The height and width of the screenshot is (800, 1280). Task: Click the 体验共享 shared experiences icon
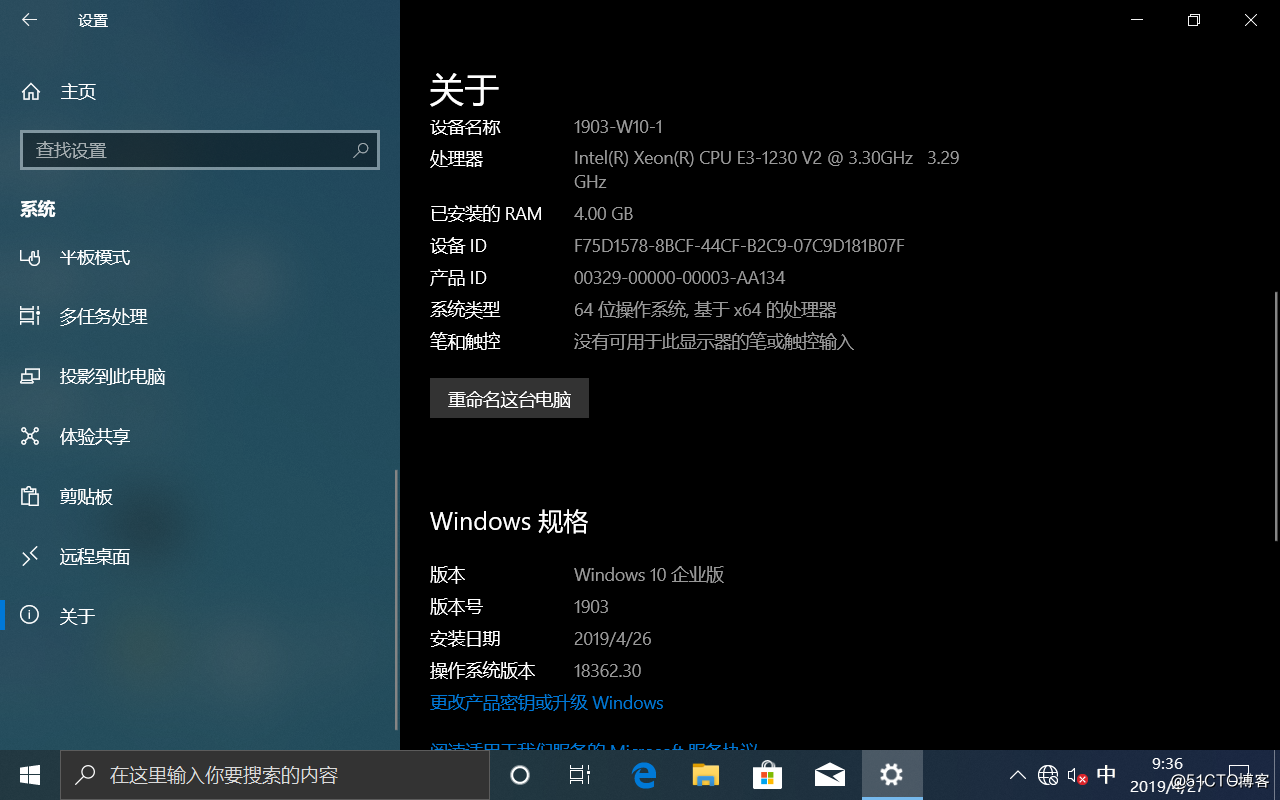tap(30, 436)
